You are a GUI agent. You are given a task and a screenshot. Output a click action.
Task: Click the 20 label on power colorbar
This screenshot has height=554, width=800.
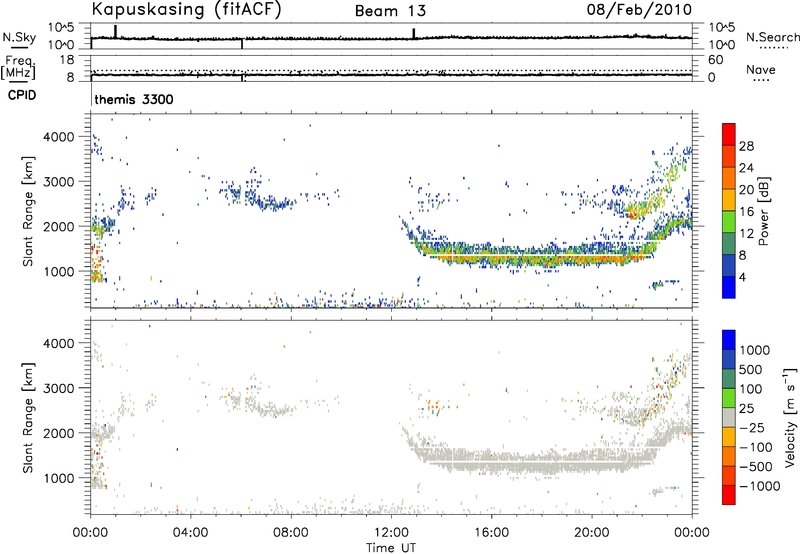(746, 190)
